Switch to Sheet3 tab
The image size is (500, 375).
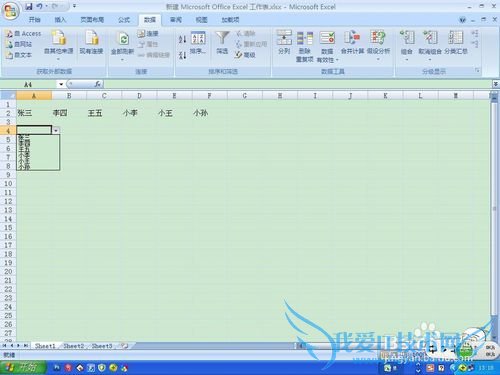point(102,346)
